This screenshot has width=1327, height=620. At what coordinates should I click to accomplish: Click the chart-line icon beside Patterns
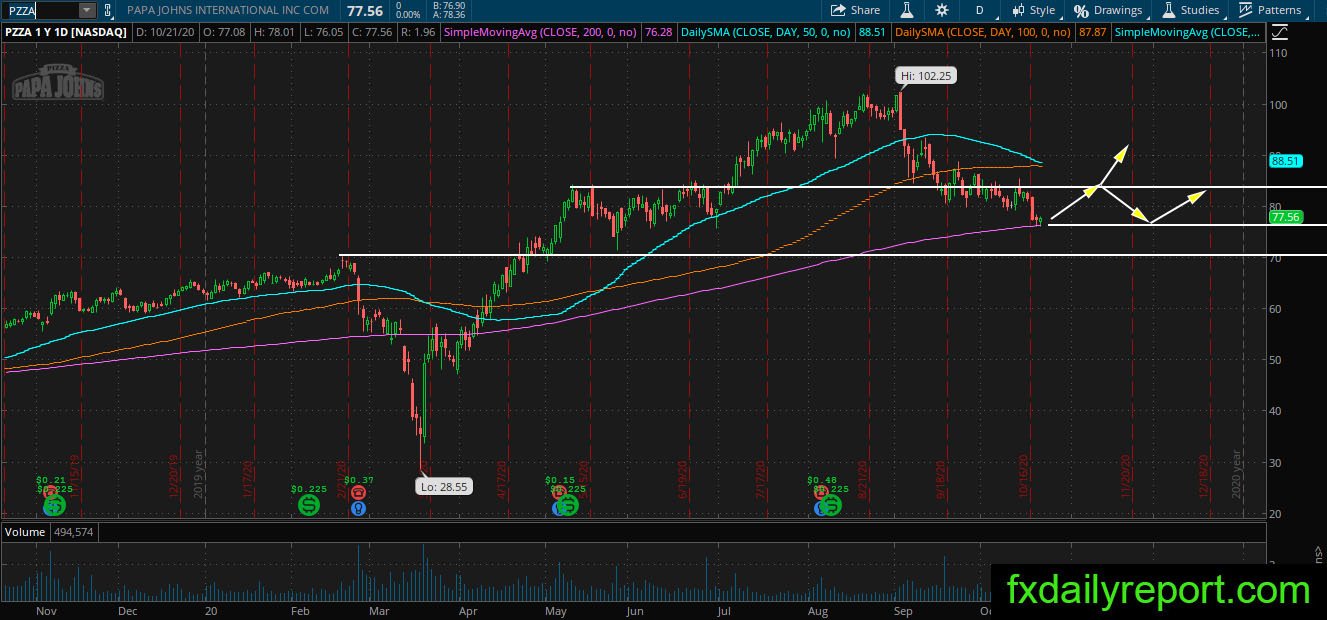tap(1246, 10)
